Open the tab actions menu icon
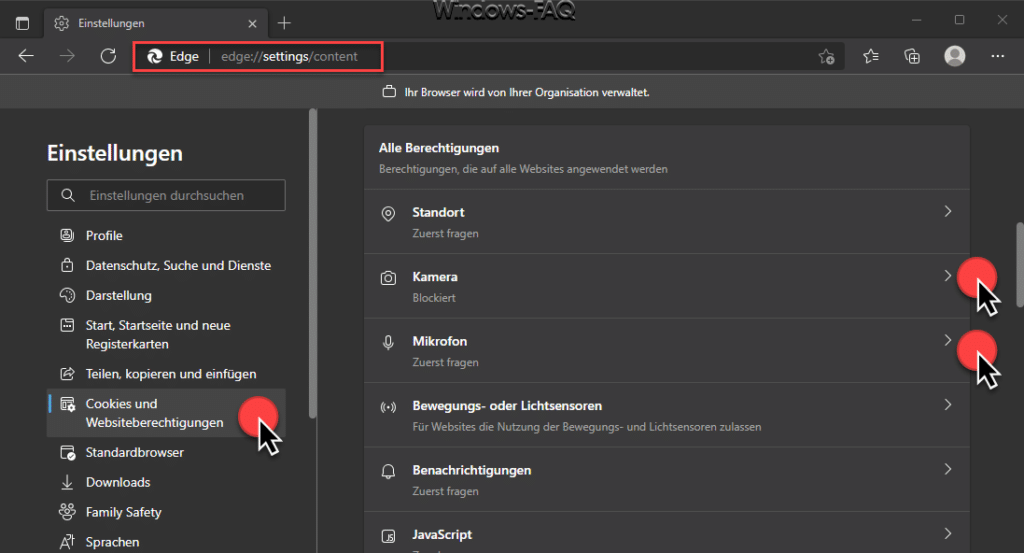The image size is (1024, 553). tap(22, 24)
